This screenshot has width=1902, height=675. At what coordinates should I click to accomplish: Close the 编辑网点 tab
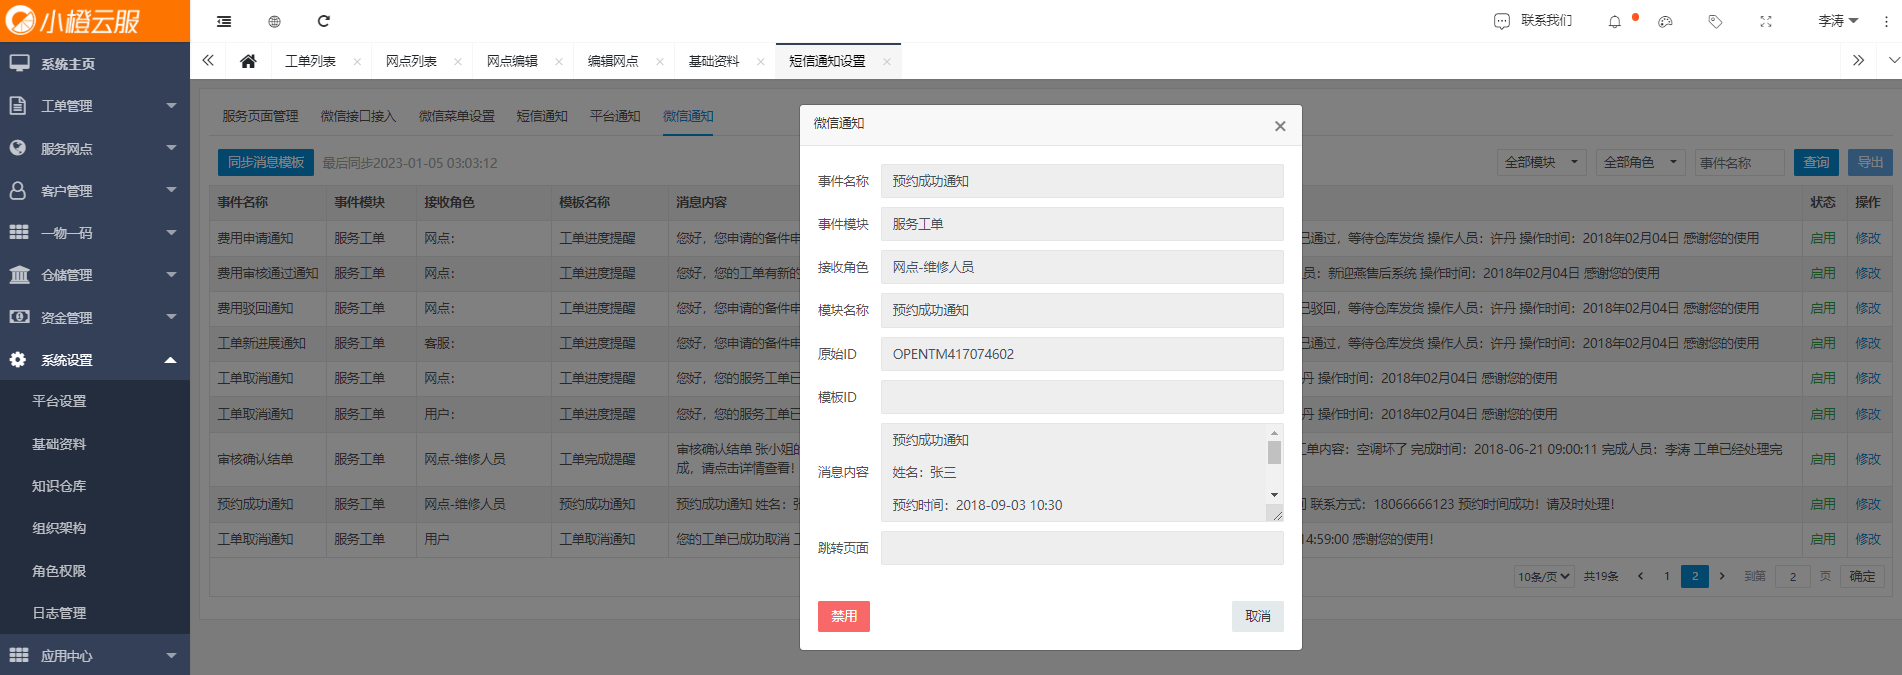coord(659,62)
